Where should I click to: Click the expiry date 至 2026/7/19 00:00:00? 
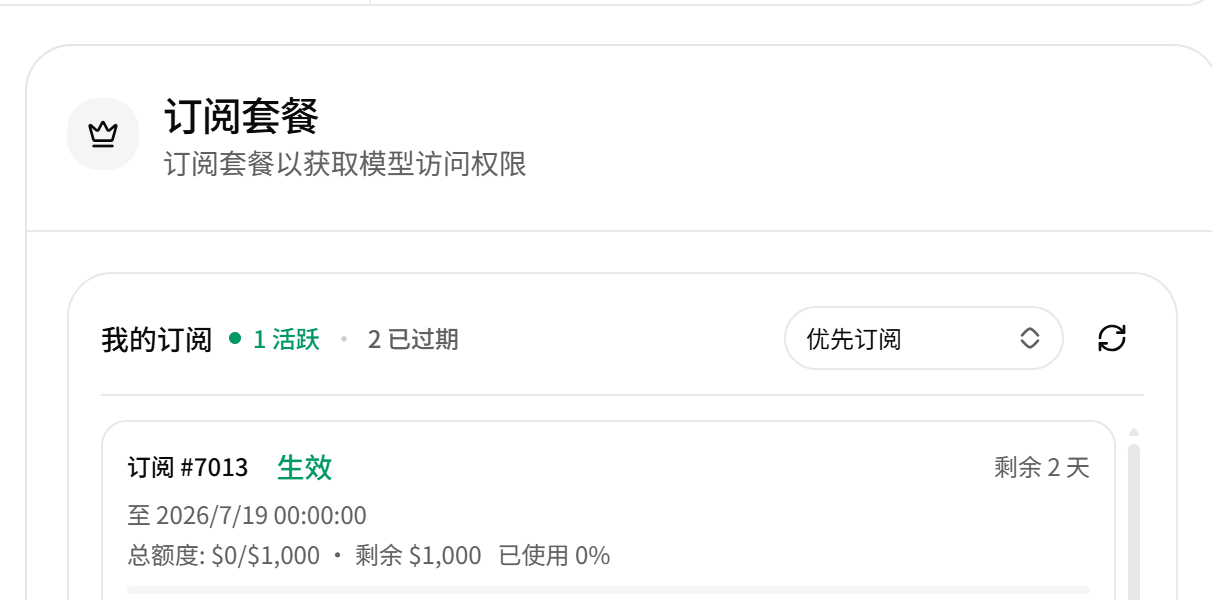click(247, 516)
